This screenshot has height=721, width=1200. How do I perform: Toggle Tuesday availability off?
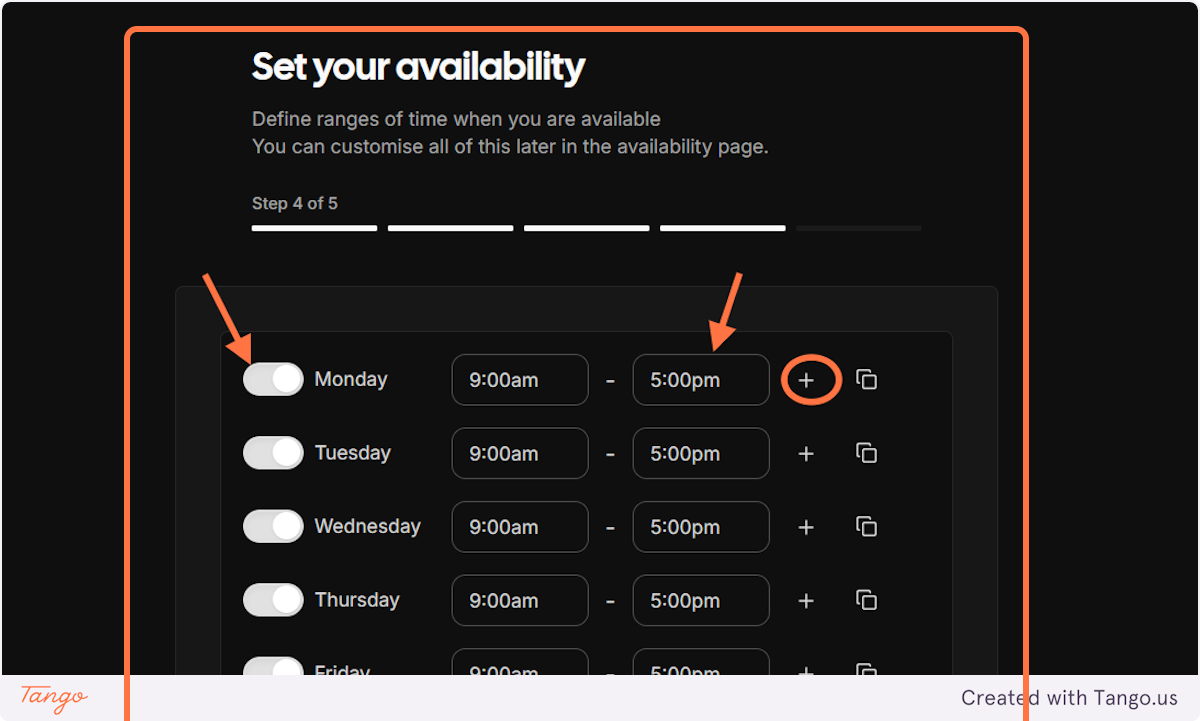(272, 453)
